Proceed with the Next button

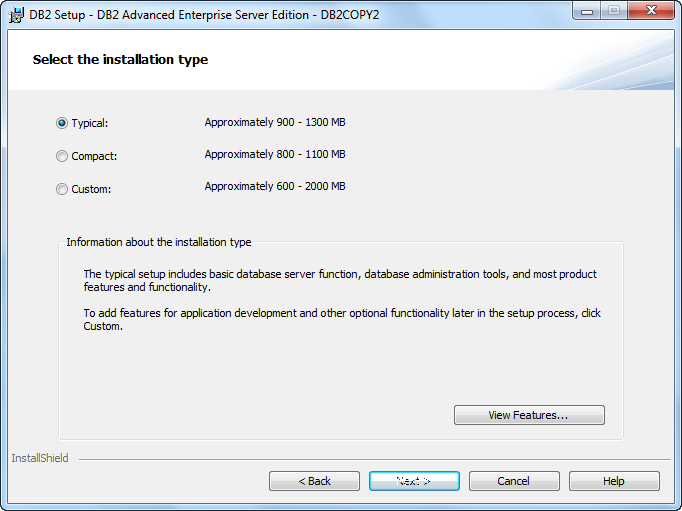tap(414, 481)
